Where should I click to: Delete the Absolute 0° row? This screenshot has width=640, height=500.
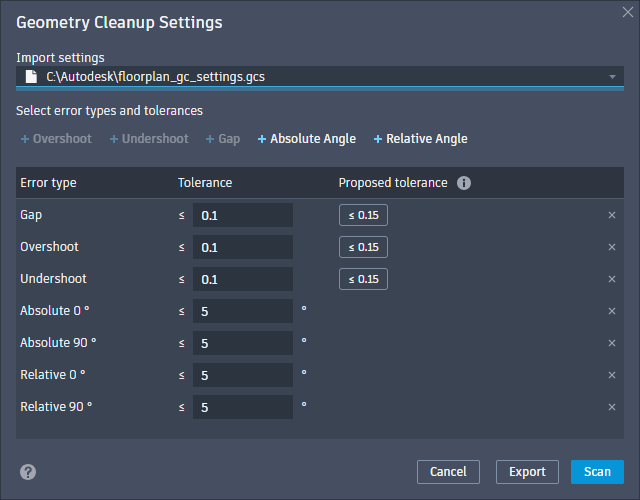[x=612, y=311]
